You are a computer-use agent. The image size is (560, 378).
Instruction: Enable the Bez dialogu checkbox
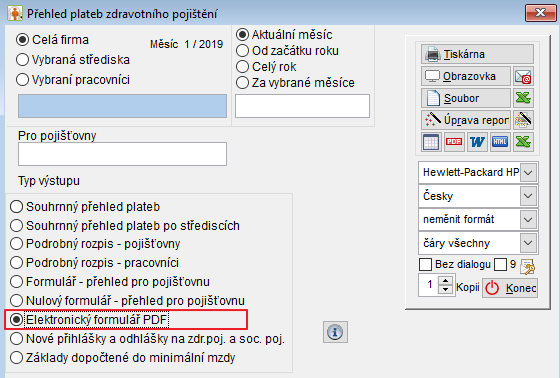coord(425,265)
